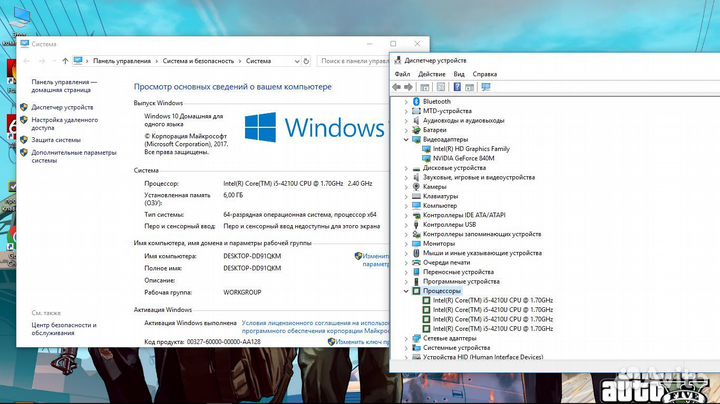Click Система и безопасность breadcrumb

pos(198,61)
